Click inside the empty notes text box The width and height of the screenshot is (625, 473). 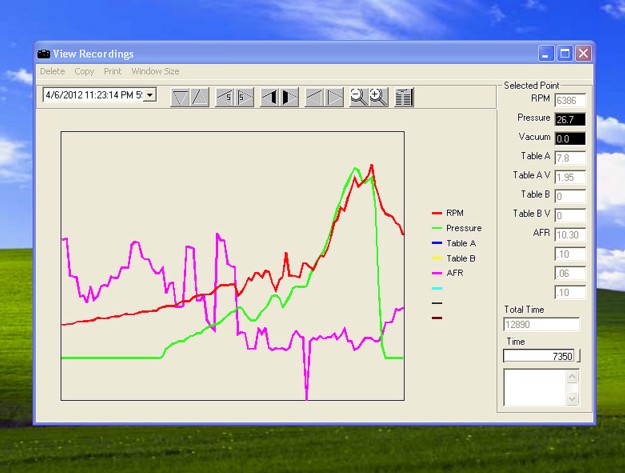click(x=534, y=387)
